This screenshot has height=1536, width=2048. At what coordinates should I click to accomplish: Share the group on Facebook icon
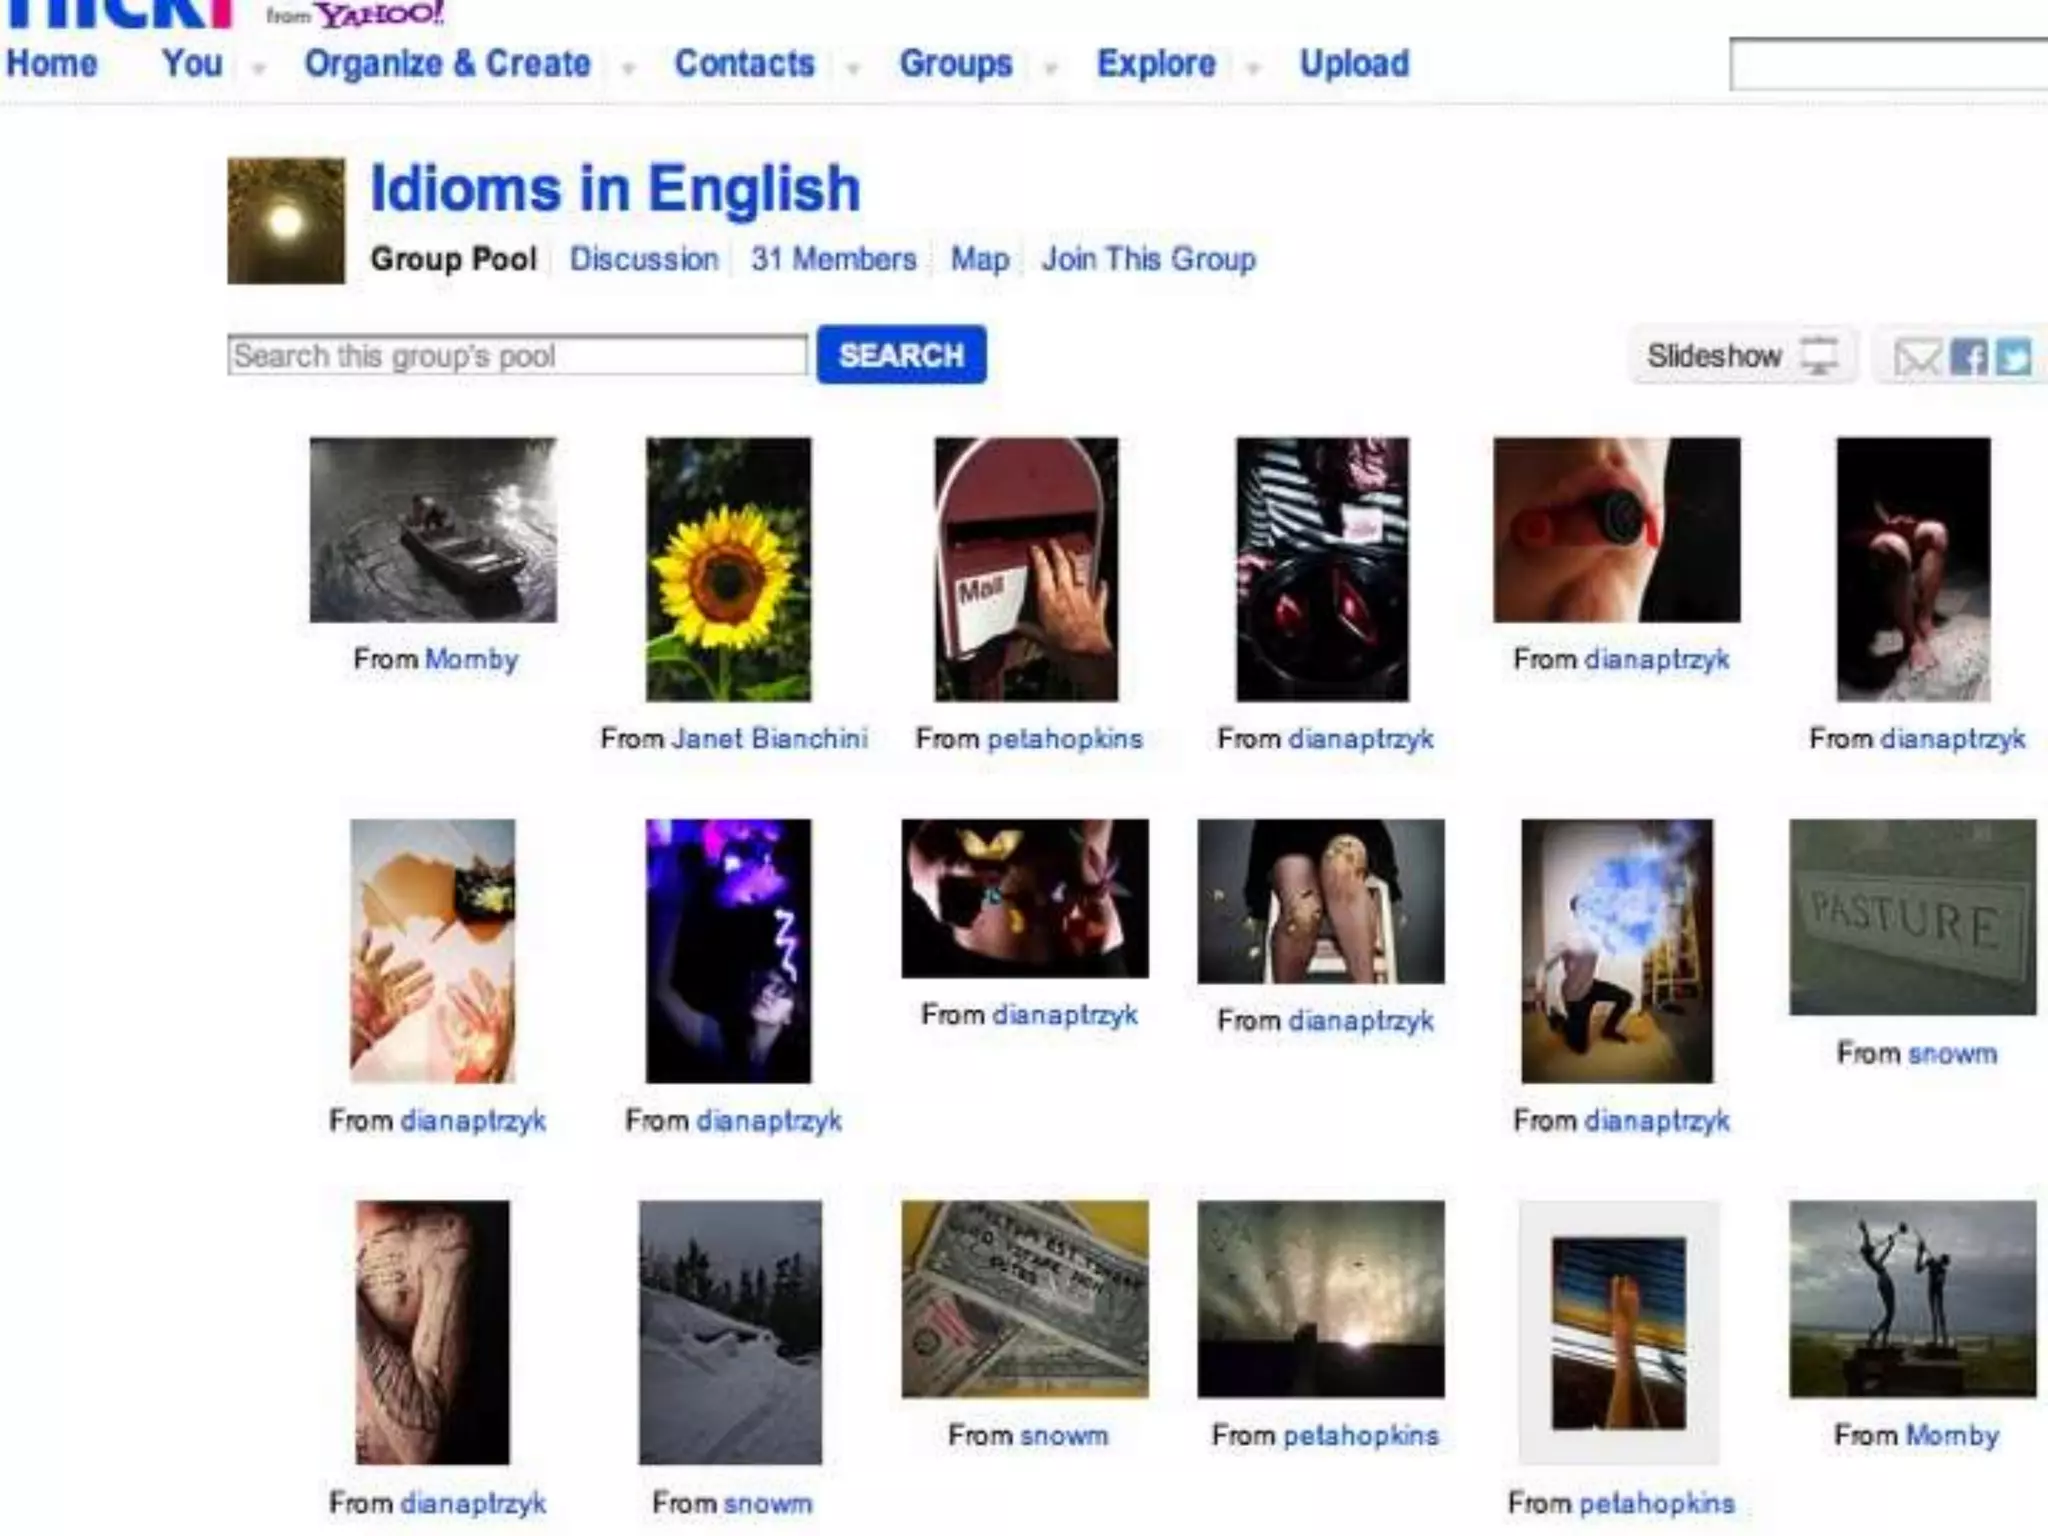coord(1969,356)
